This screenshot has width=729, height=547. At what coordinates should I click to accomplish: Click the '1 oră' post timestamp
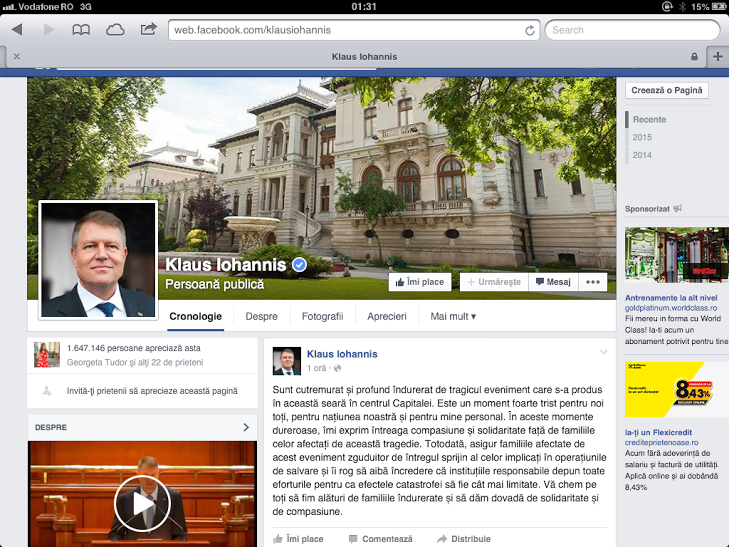316,368
